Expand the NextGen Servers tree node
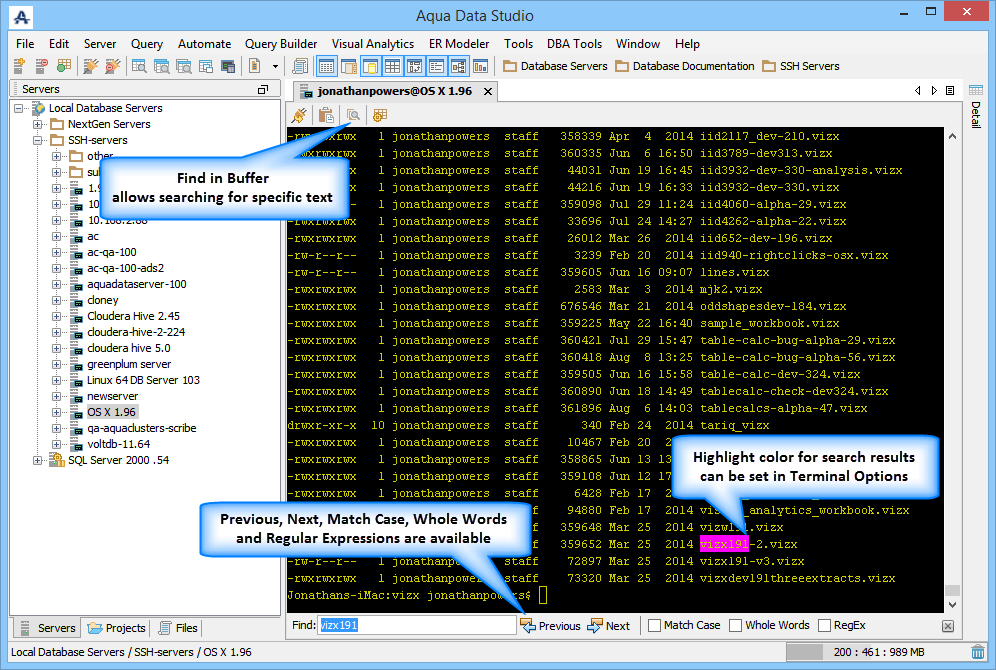The height and width of the screenshot is (670, 996). pos(38,124)
